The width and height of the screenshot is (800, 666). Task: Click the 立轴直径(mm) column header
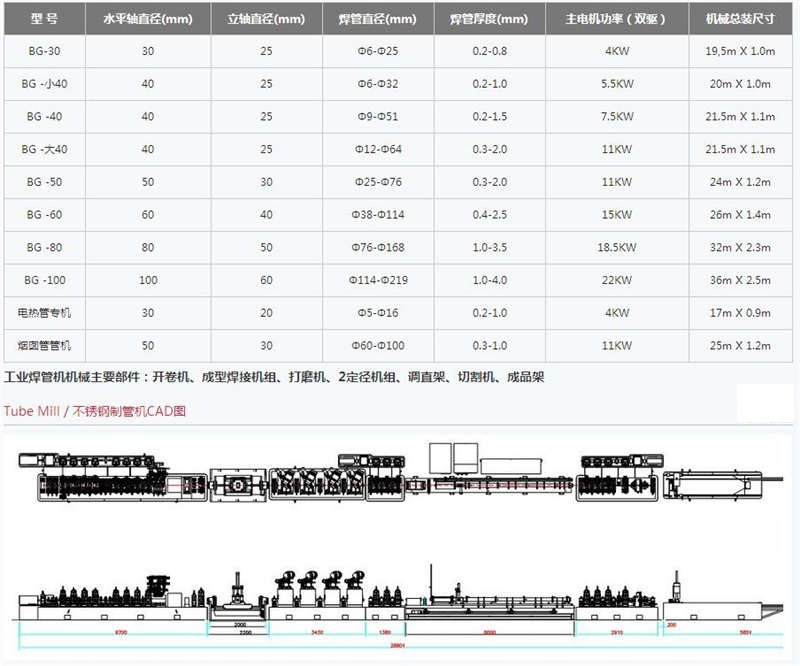point(266,19)
